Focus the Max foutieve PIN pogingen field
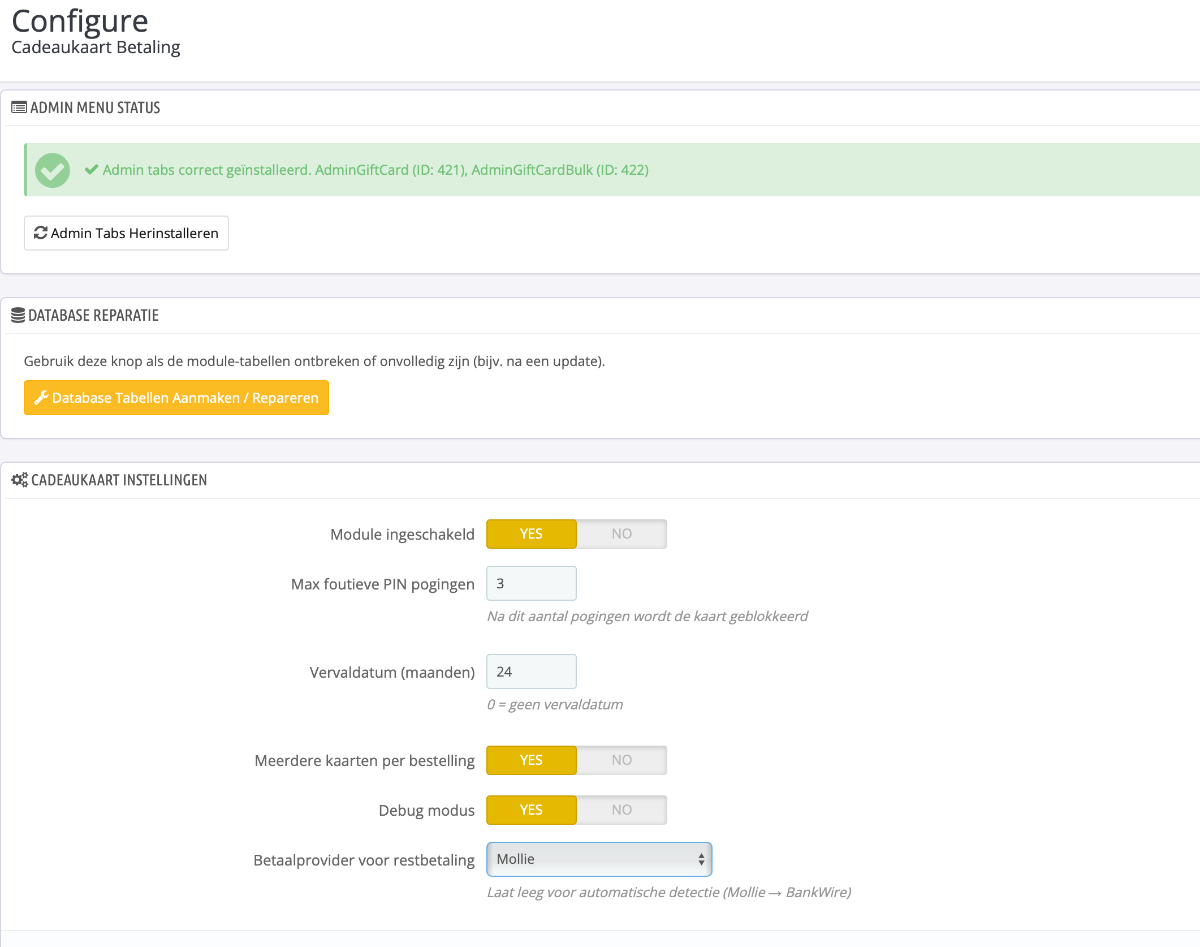Viewport: 1200px width, 947px height. [531, 583]
